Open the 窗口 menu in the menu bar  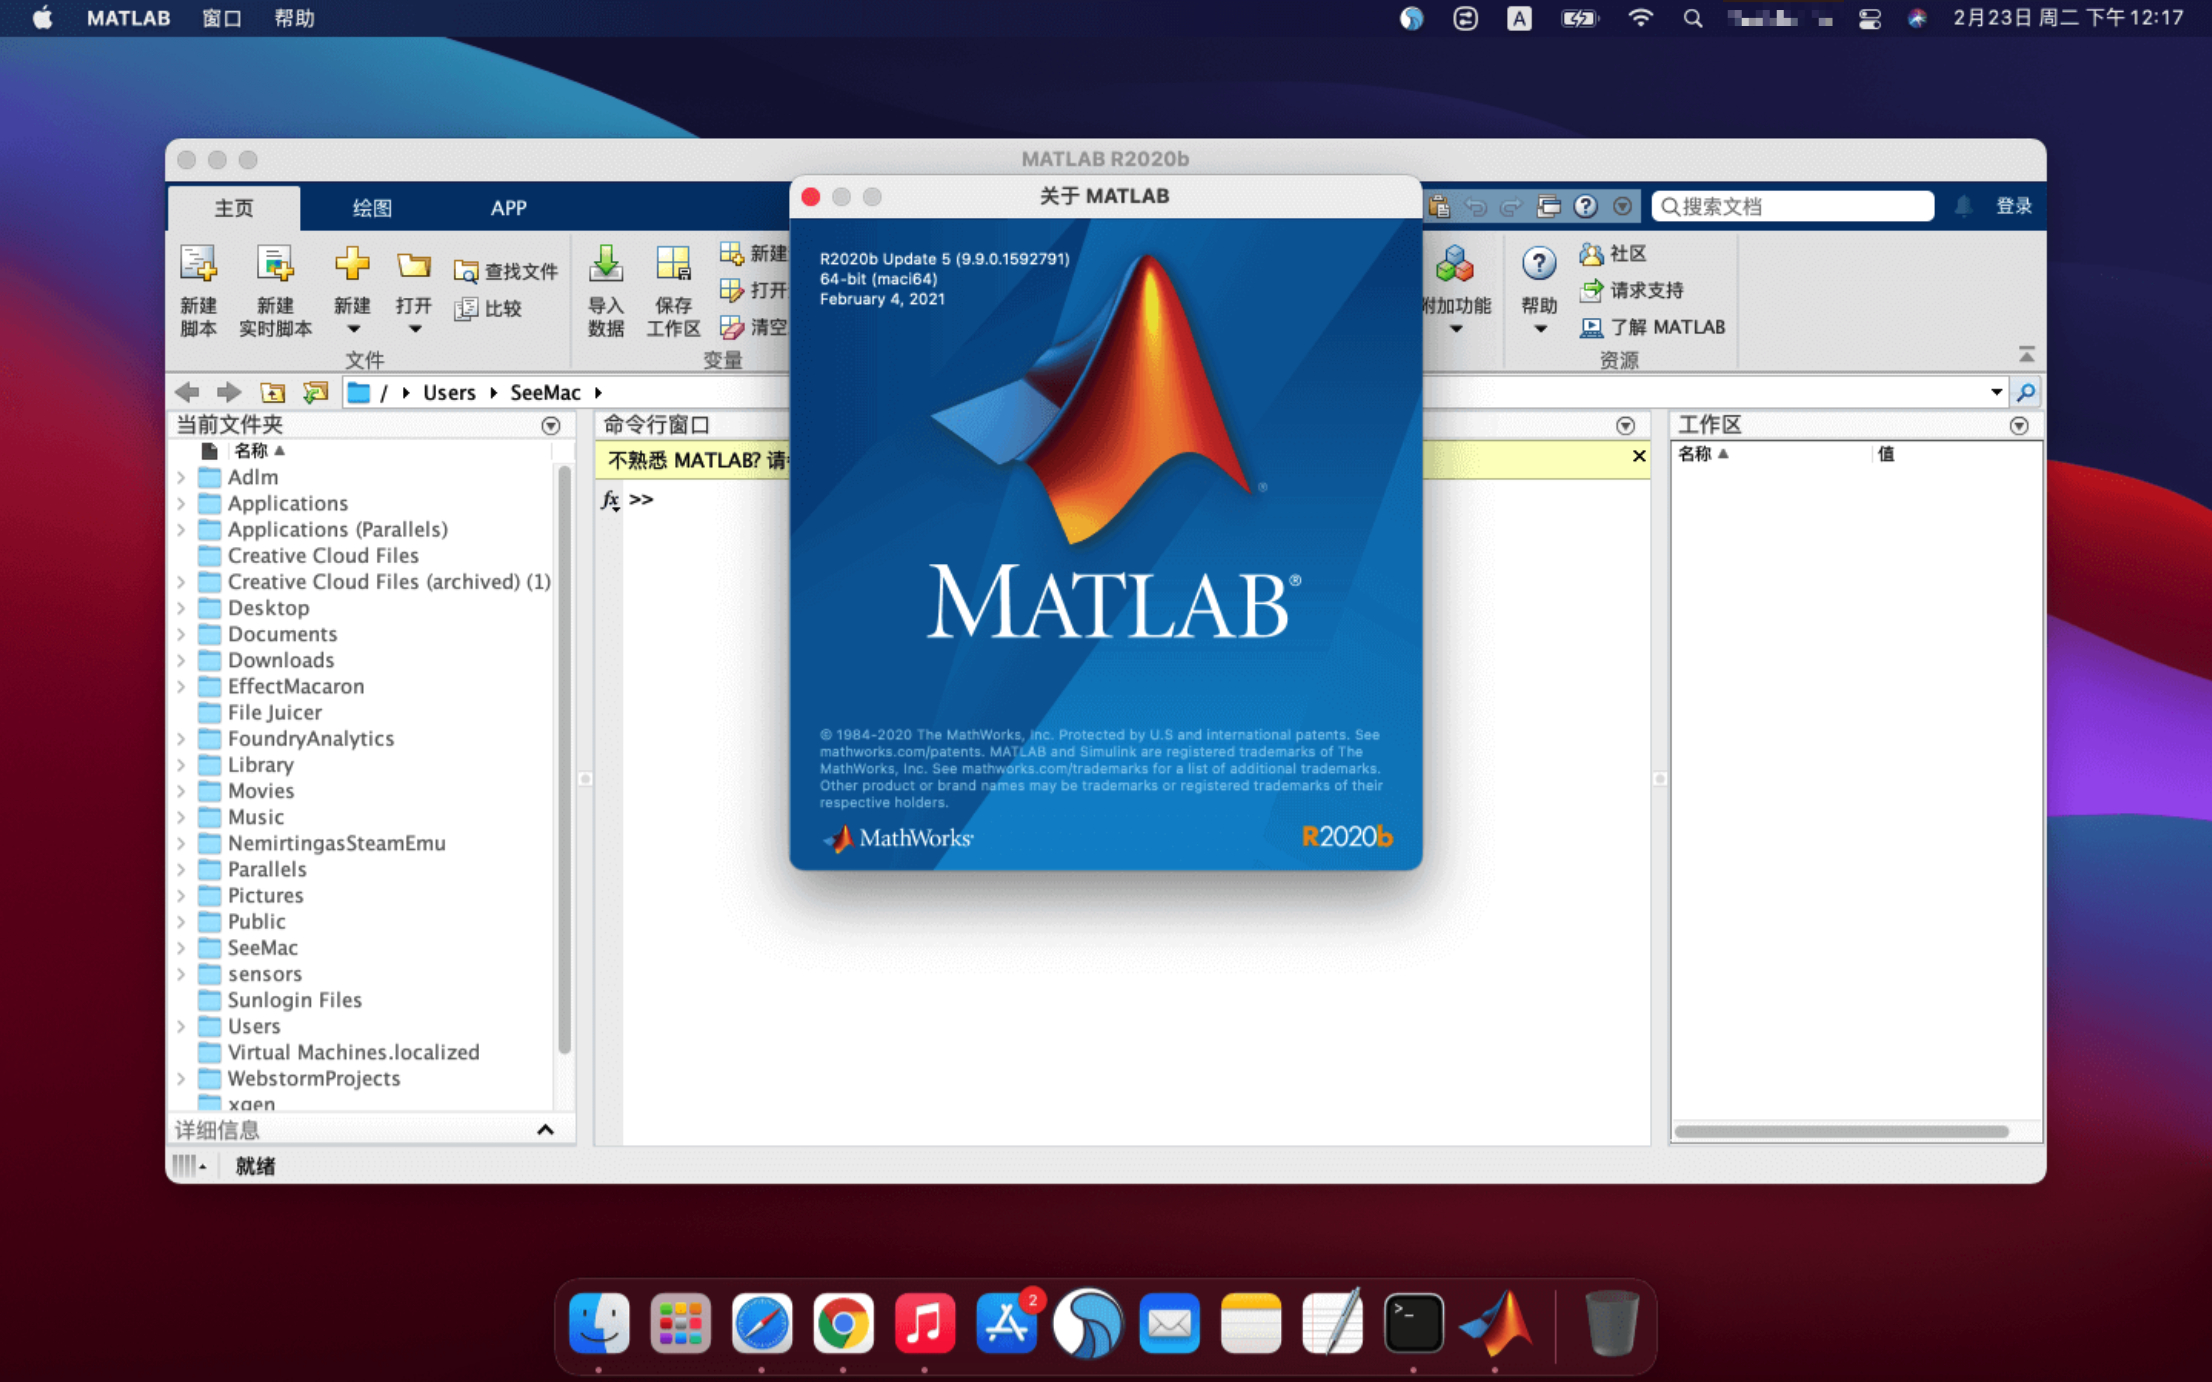pos(221,18)
